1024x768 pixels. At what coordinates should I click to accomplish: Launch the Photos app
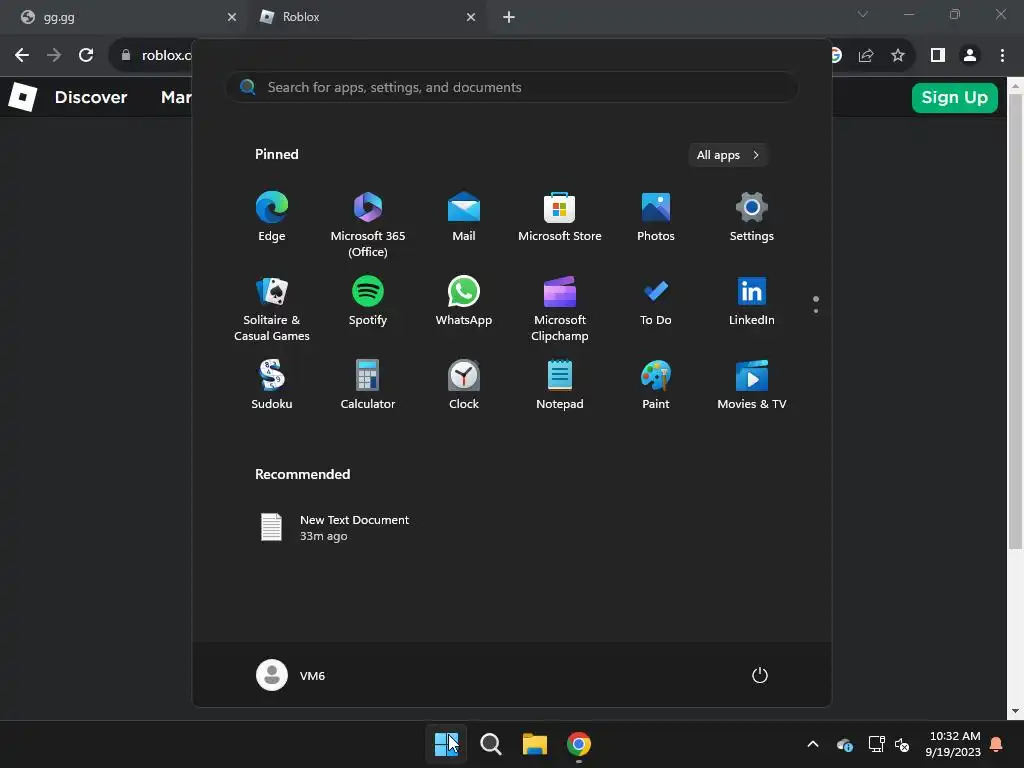[656, 217]
